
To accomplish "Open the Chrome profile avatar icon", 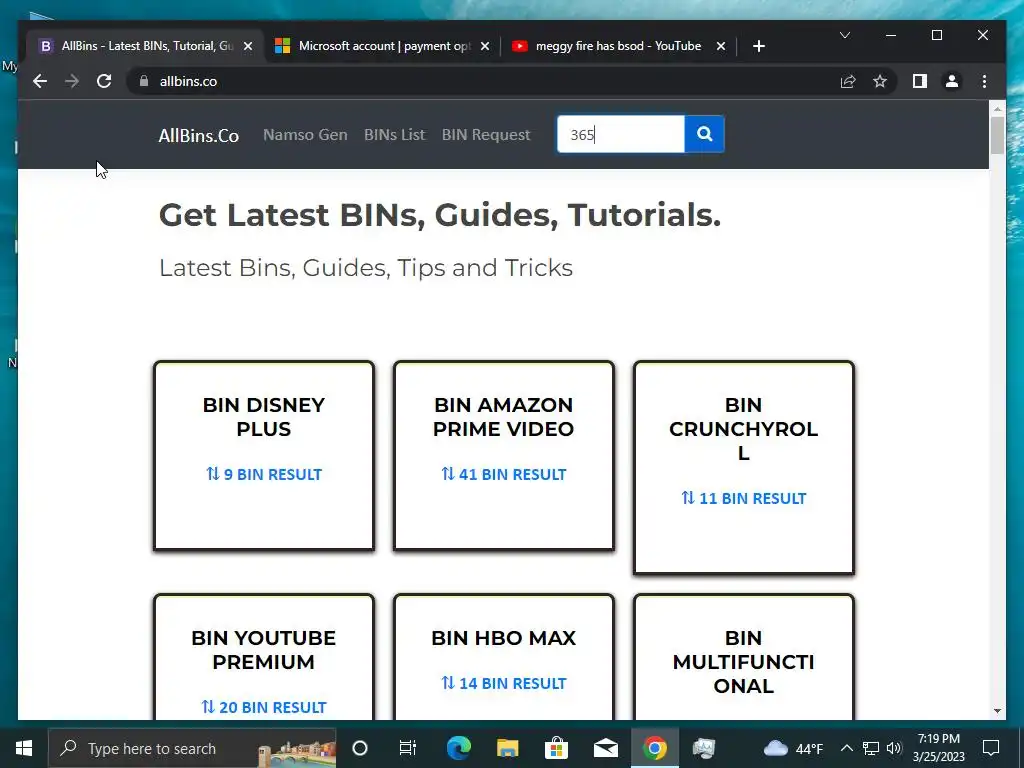I will click(952, 81).
